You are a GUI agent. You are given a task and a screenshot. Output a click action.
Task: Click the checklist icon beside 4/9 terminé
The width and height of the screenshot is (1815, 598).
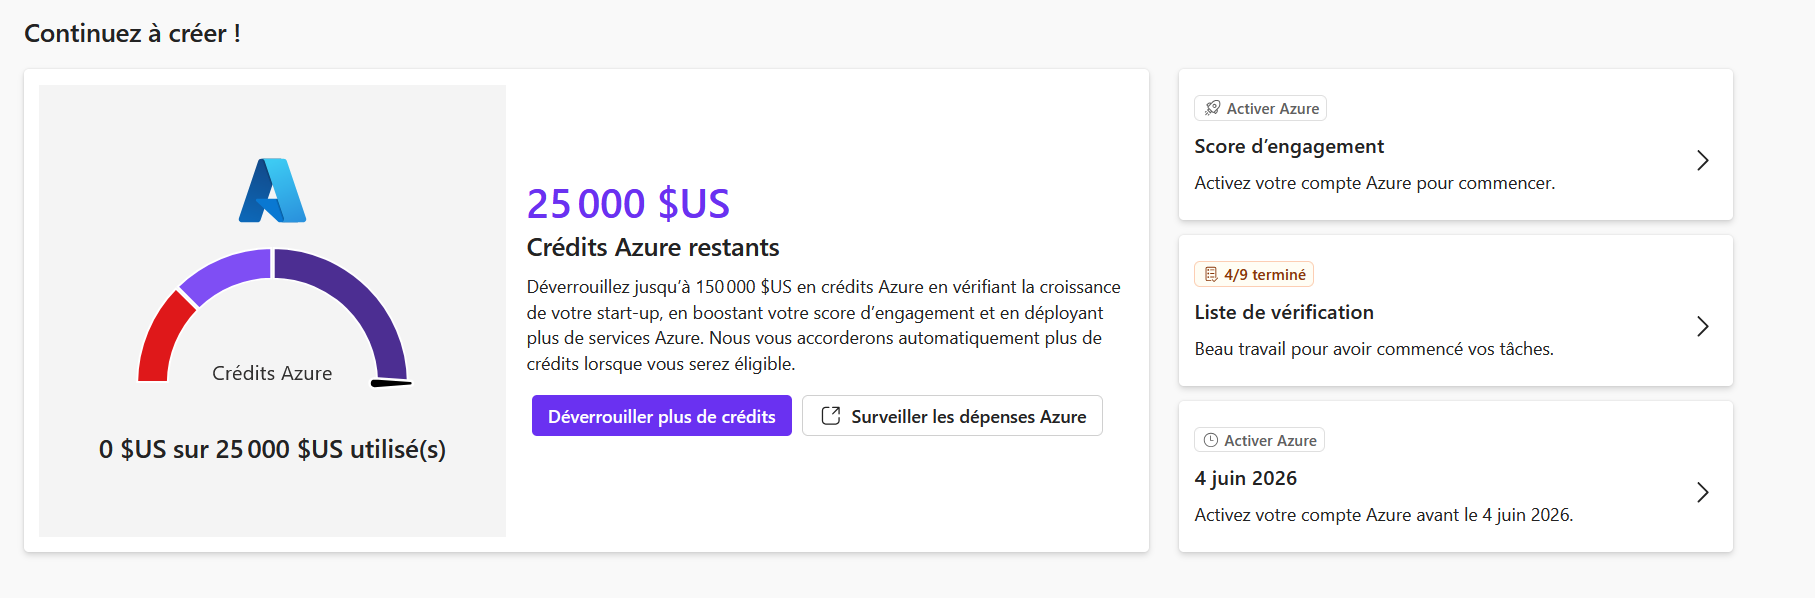pos(1211,274)
